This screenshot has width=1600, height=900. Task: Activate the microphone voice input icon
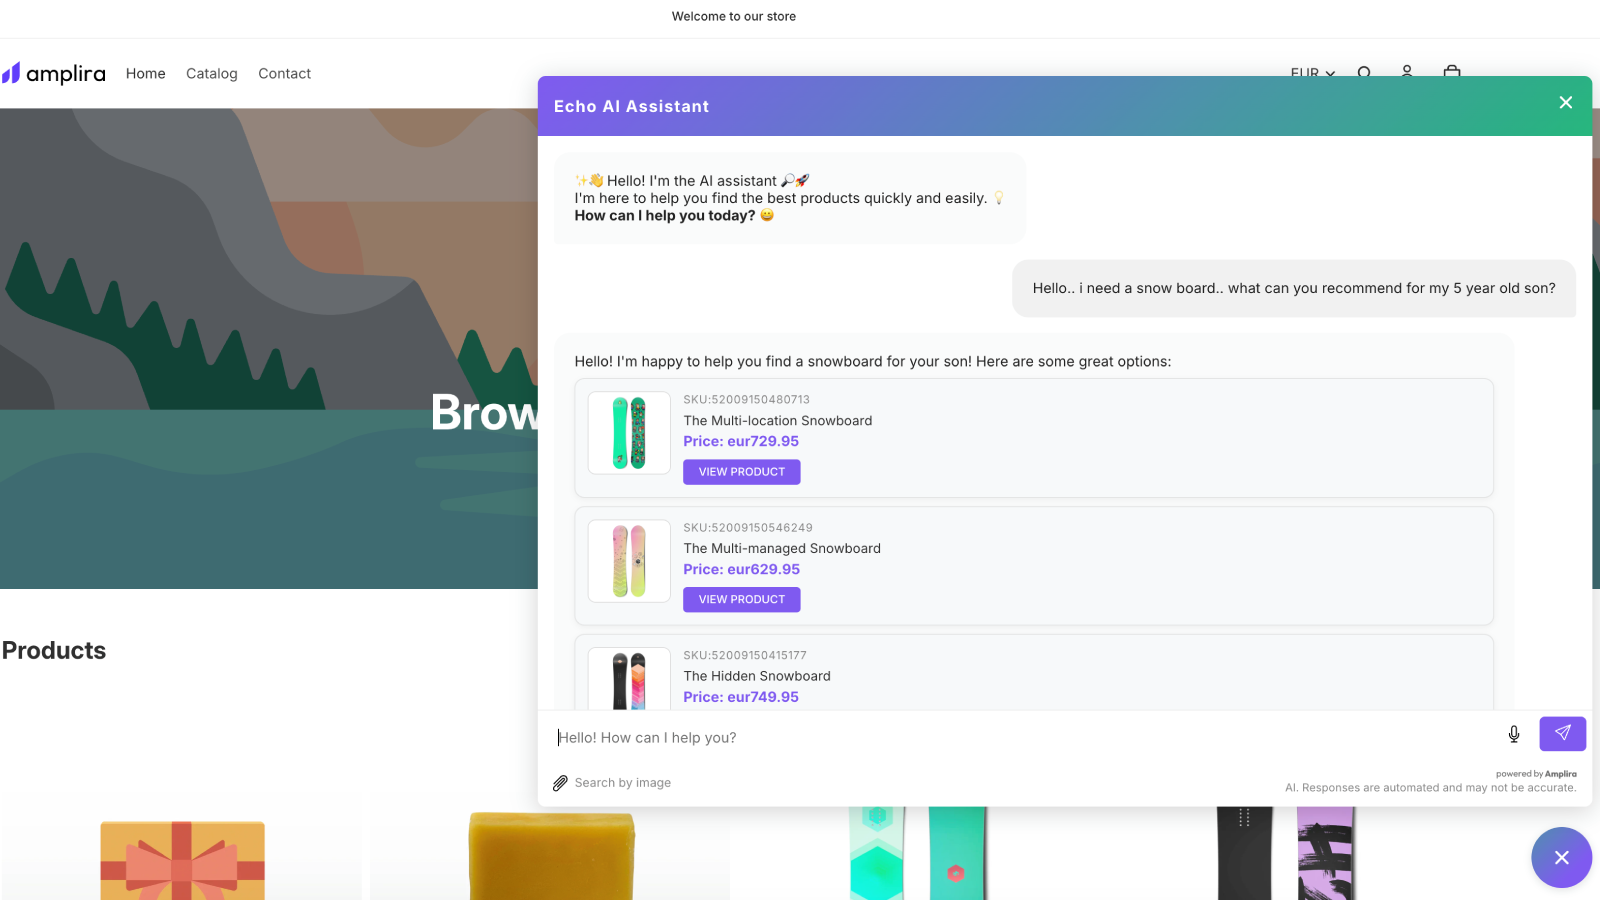pos(1514,735)
